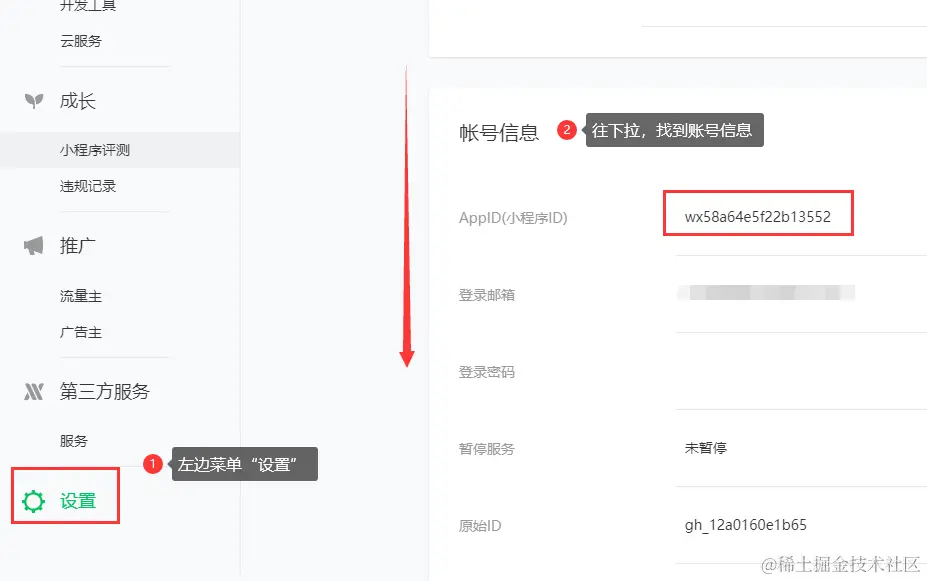This screenshot has width=927, height=581.
Task: Click the 登录密码 label
Action: click(x=487, y=372)
